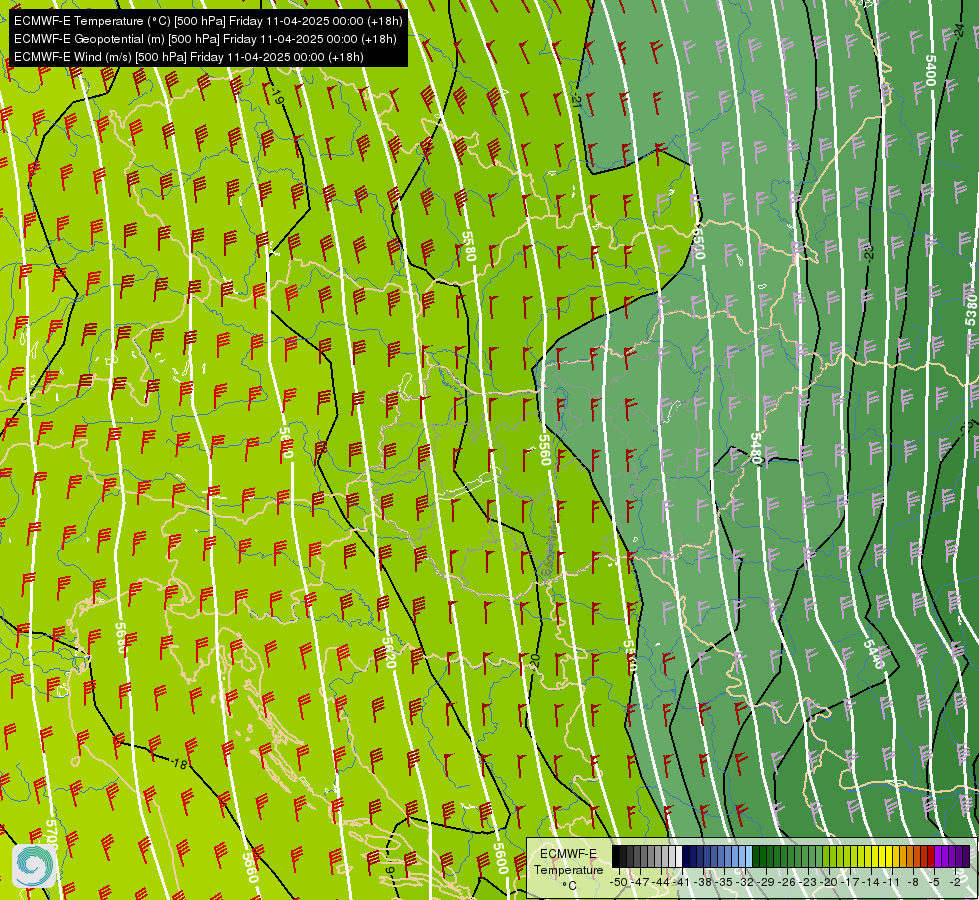Select the ECMWF-E Geopotential legend line
Screen dimensions: 979x900
(x=205, y=39)
